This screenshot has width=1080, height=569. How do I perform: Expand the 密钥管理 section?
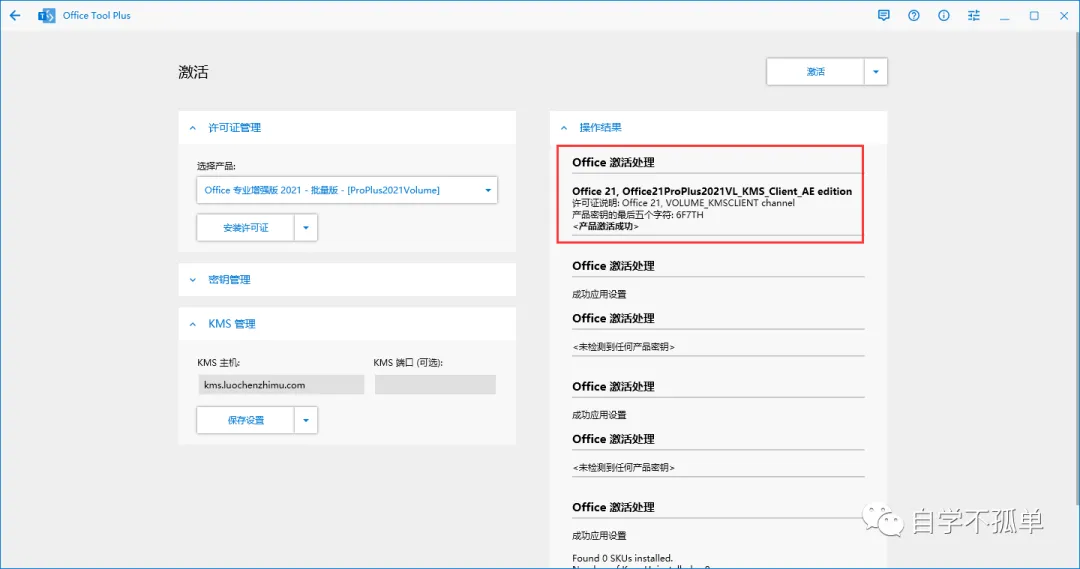click(193, 280)
